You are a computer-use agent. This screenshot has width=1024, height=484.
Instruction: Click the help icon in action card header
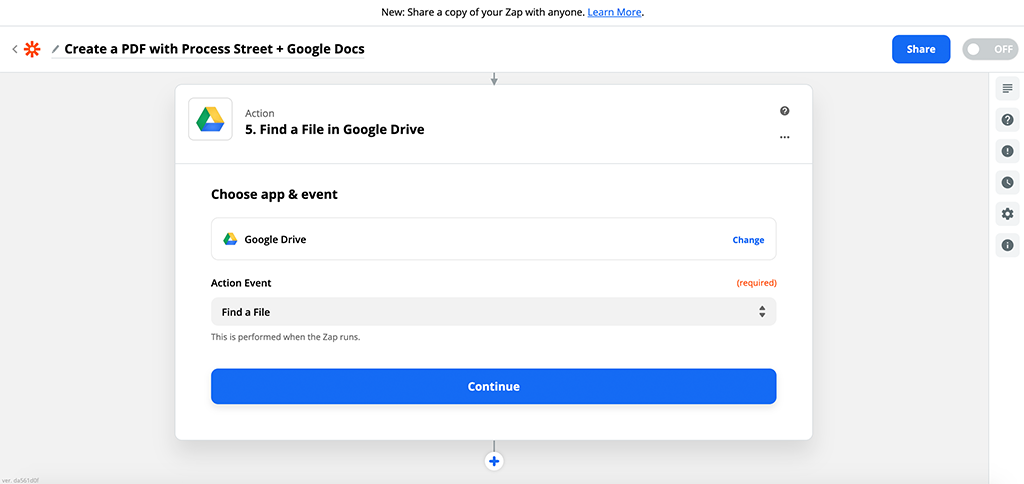coord(785,111)
